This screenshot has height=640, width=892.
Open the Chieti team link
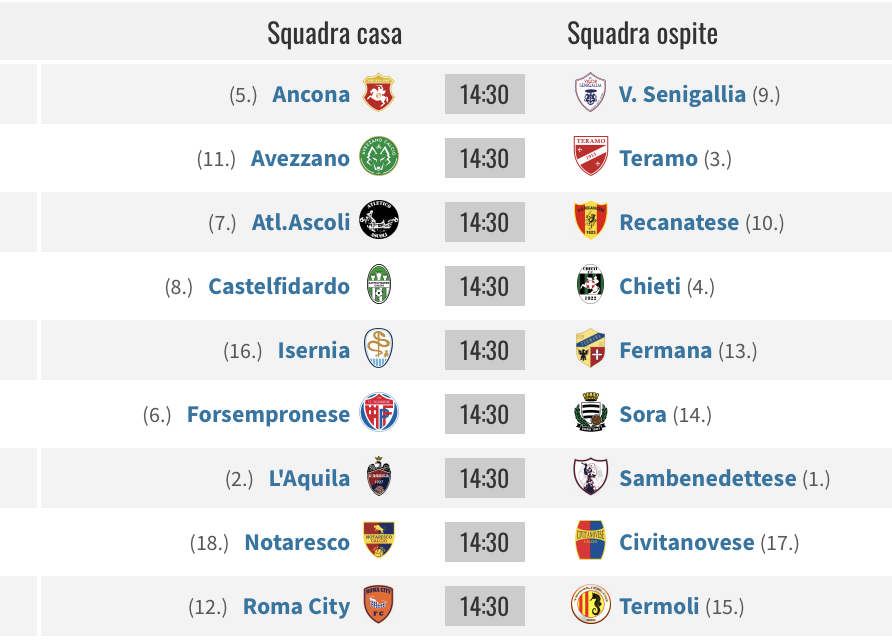(x=650, y=286)
